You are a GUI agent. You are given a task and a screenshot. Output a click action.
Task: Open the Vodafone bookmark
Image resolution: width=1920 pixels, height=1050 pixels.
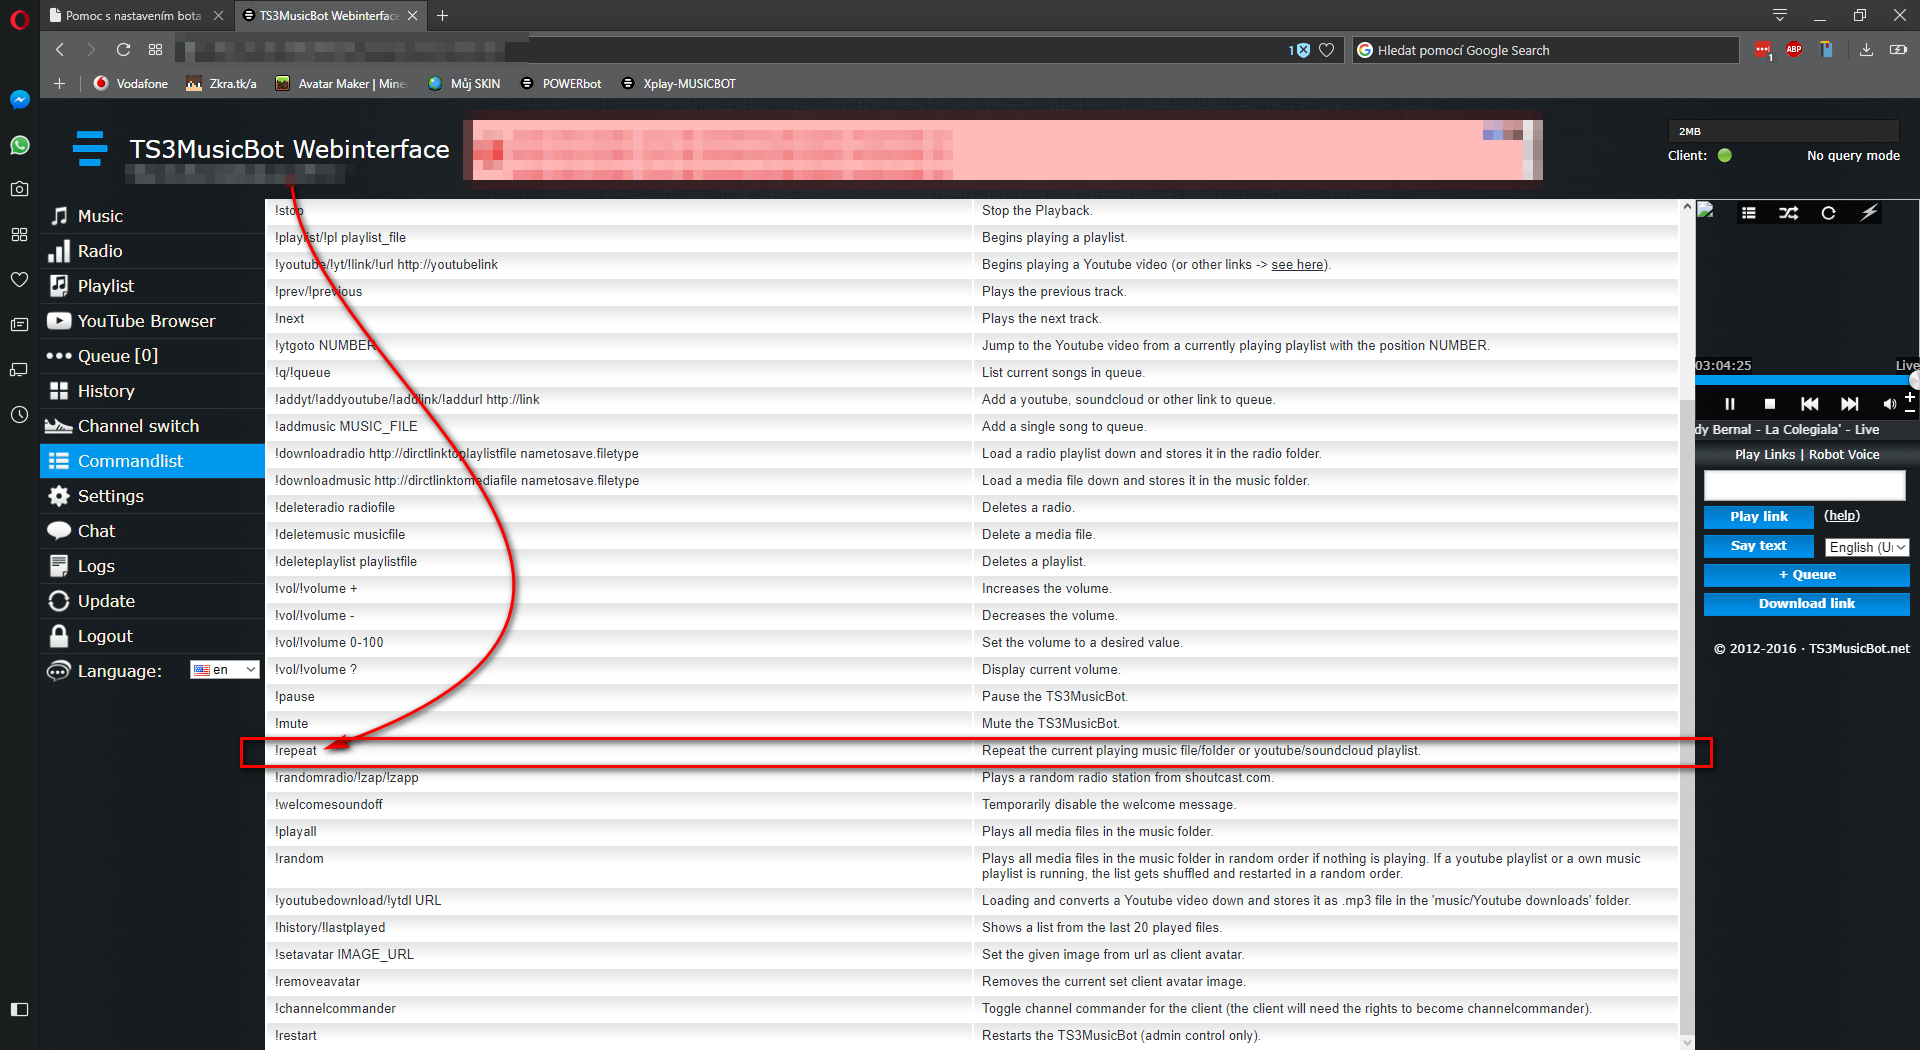click(131, 84)
